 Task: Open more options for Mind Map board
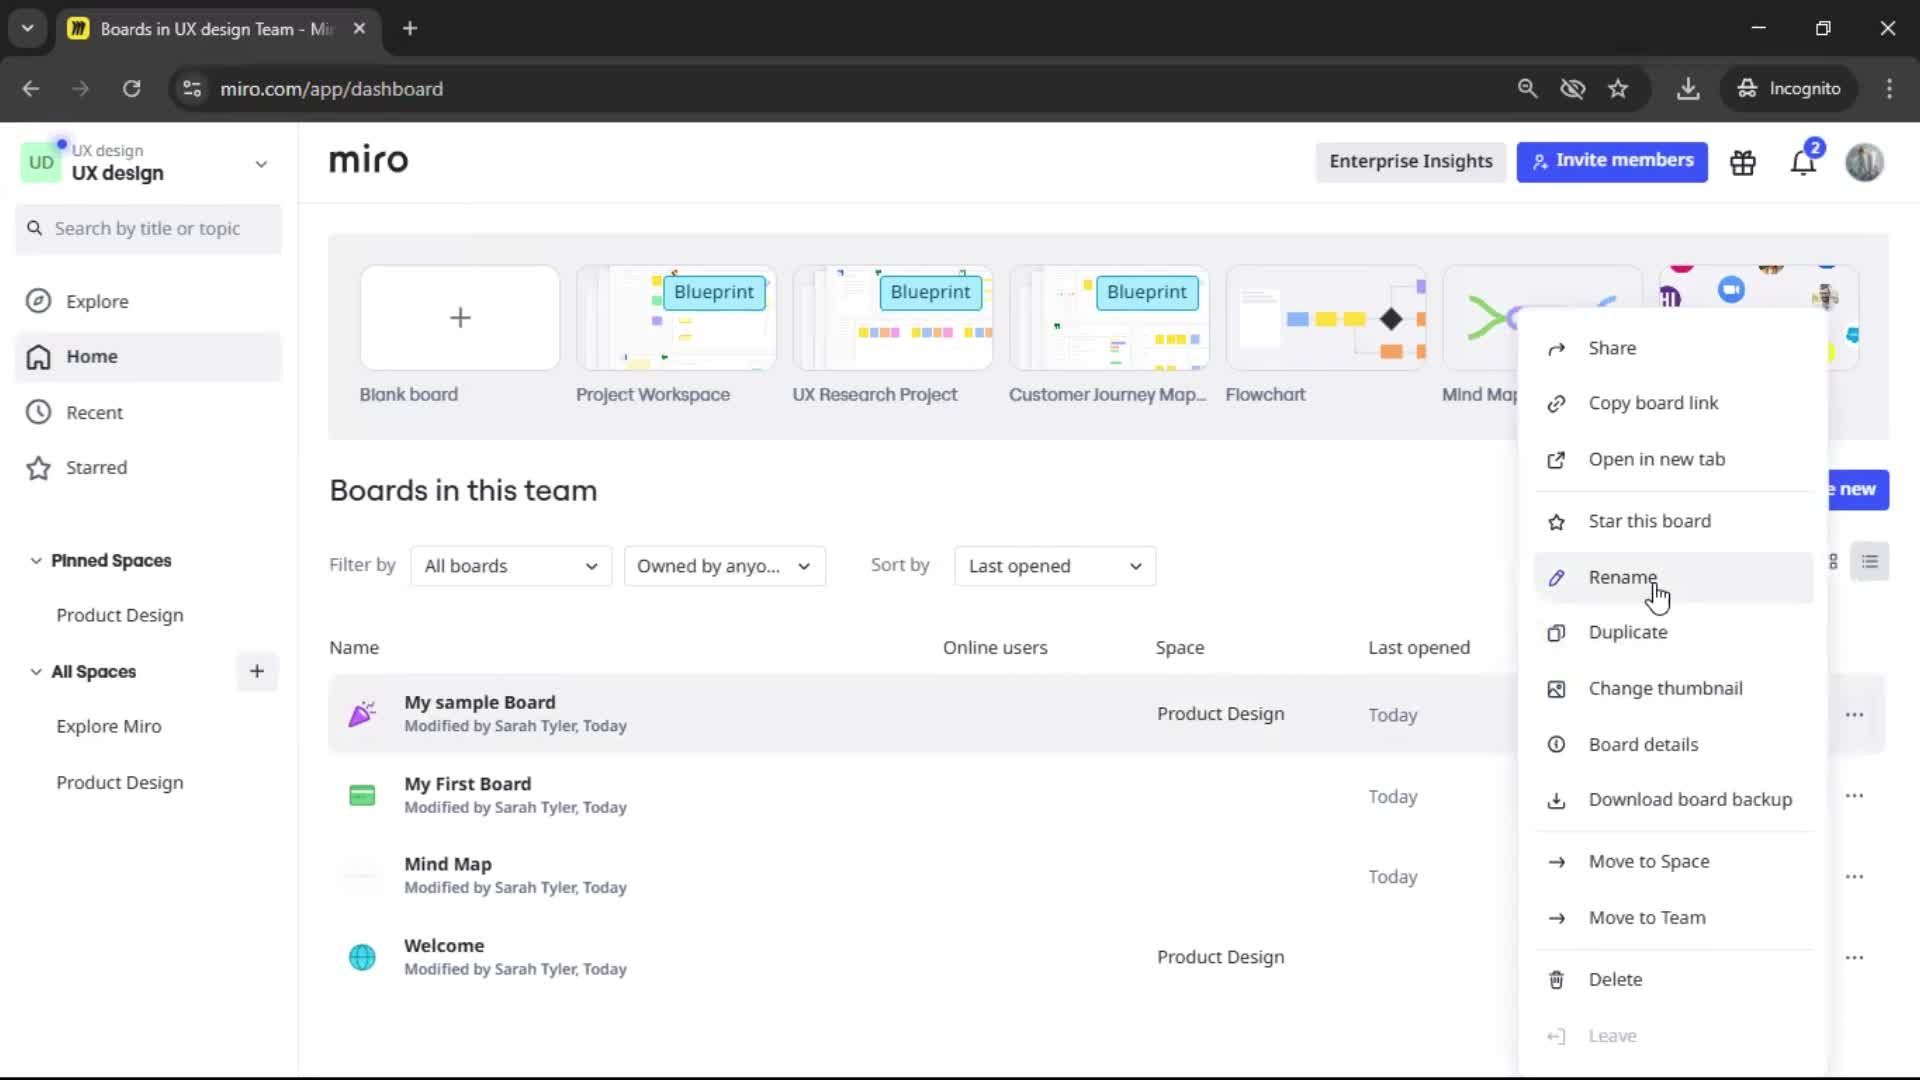tap(1854, 876)
